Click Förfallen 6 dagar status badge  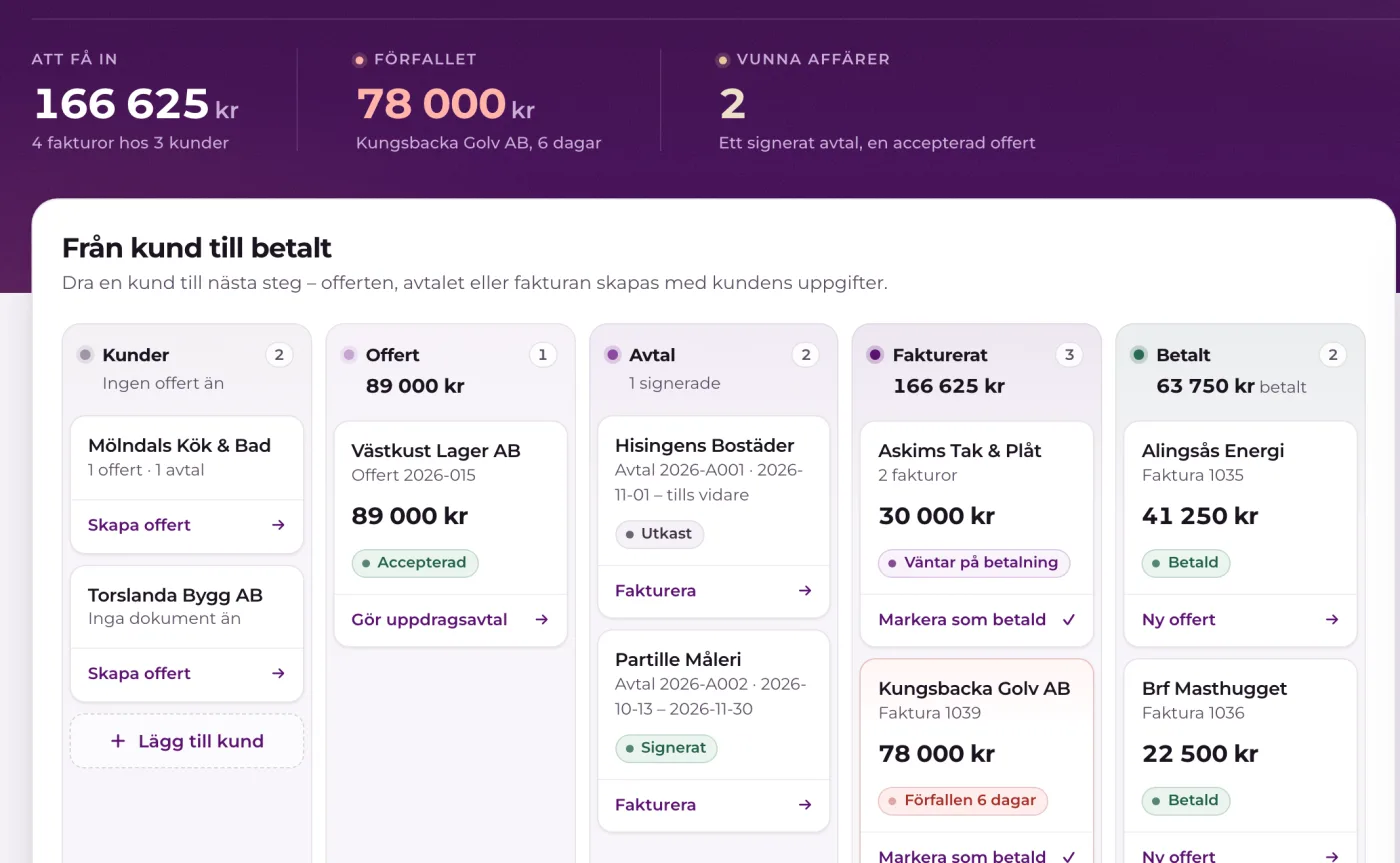pos(963,801)
